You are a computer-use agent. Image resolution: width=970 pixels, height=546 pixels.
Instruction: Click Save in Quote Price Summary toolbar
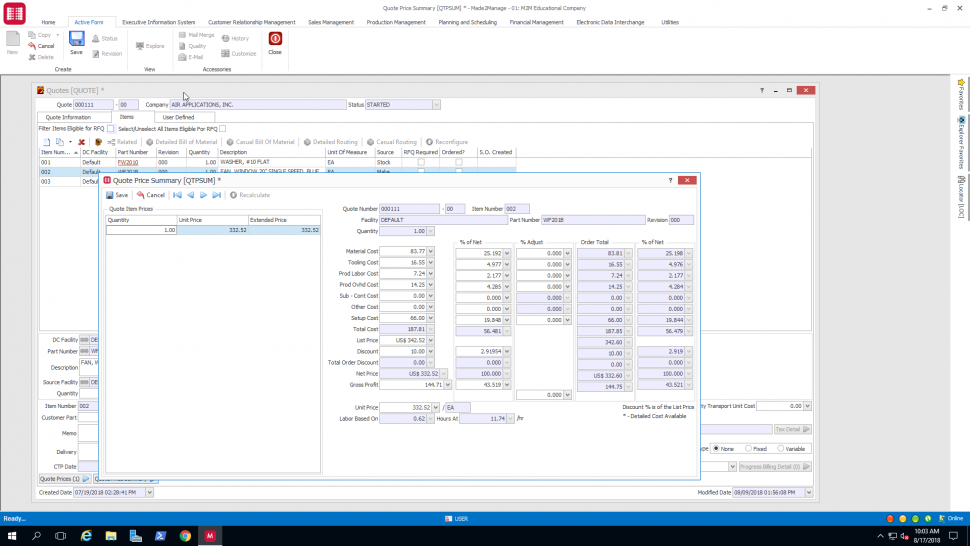(x=117, y=195)
